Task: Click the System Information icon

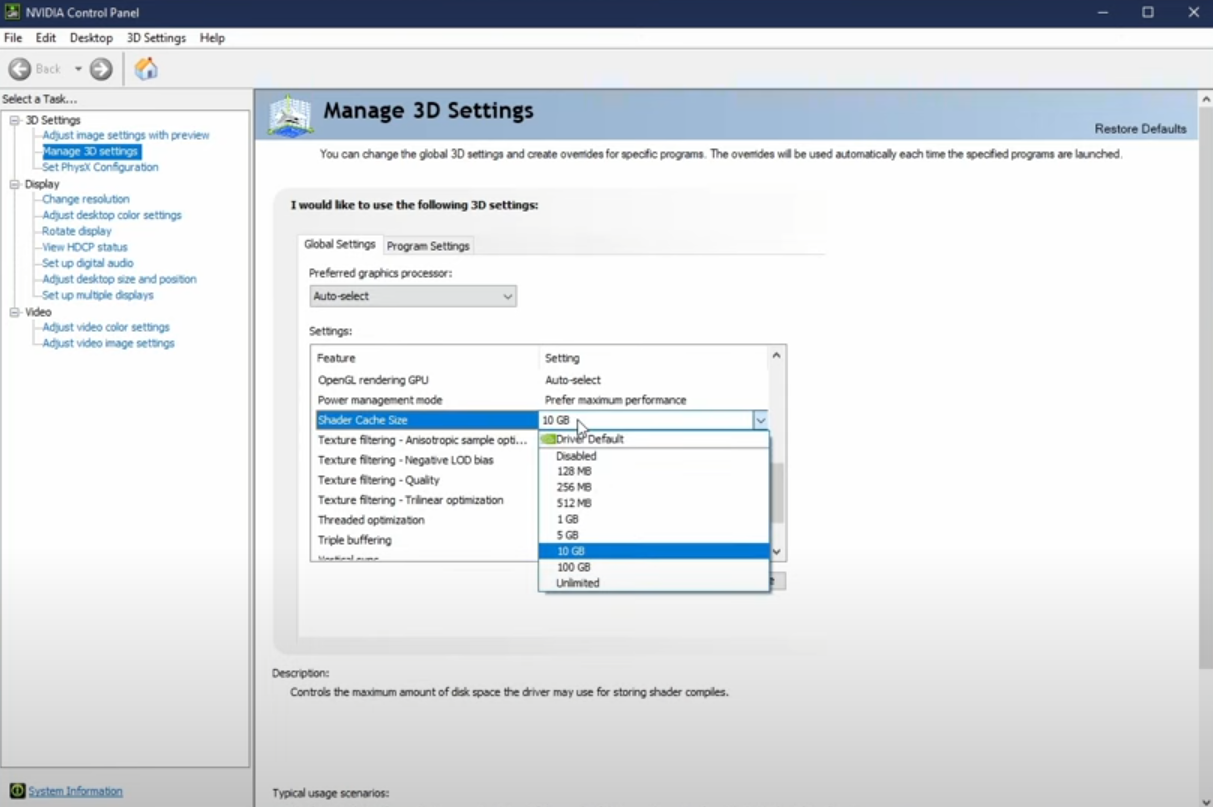Action: tap(17, 791)
